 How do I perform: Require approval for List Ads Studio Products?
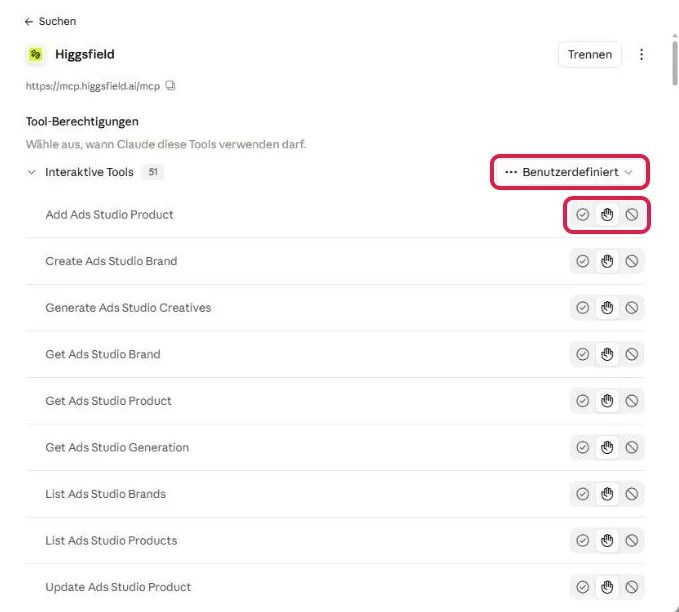(607, 541)
